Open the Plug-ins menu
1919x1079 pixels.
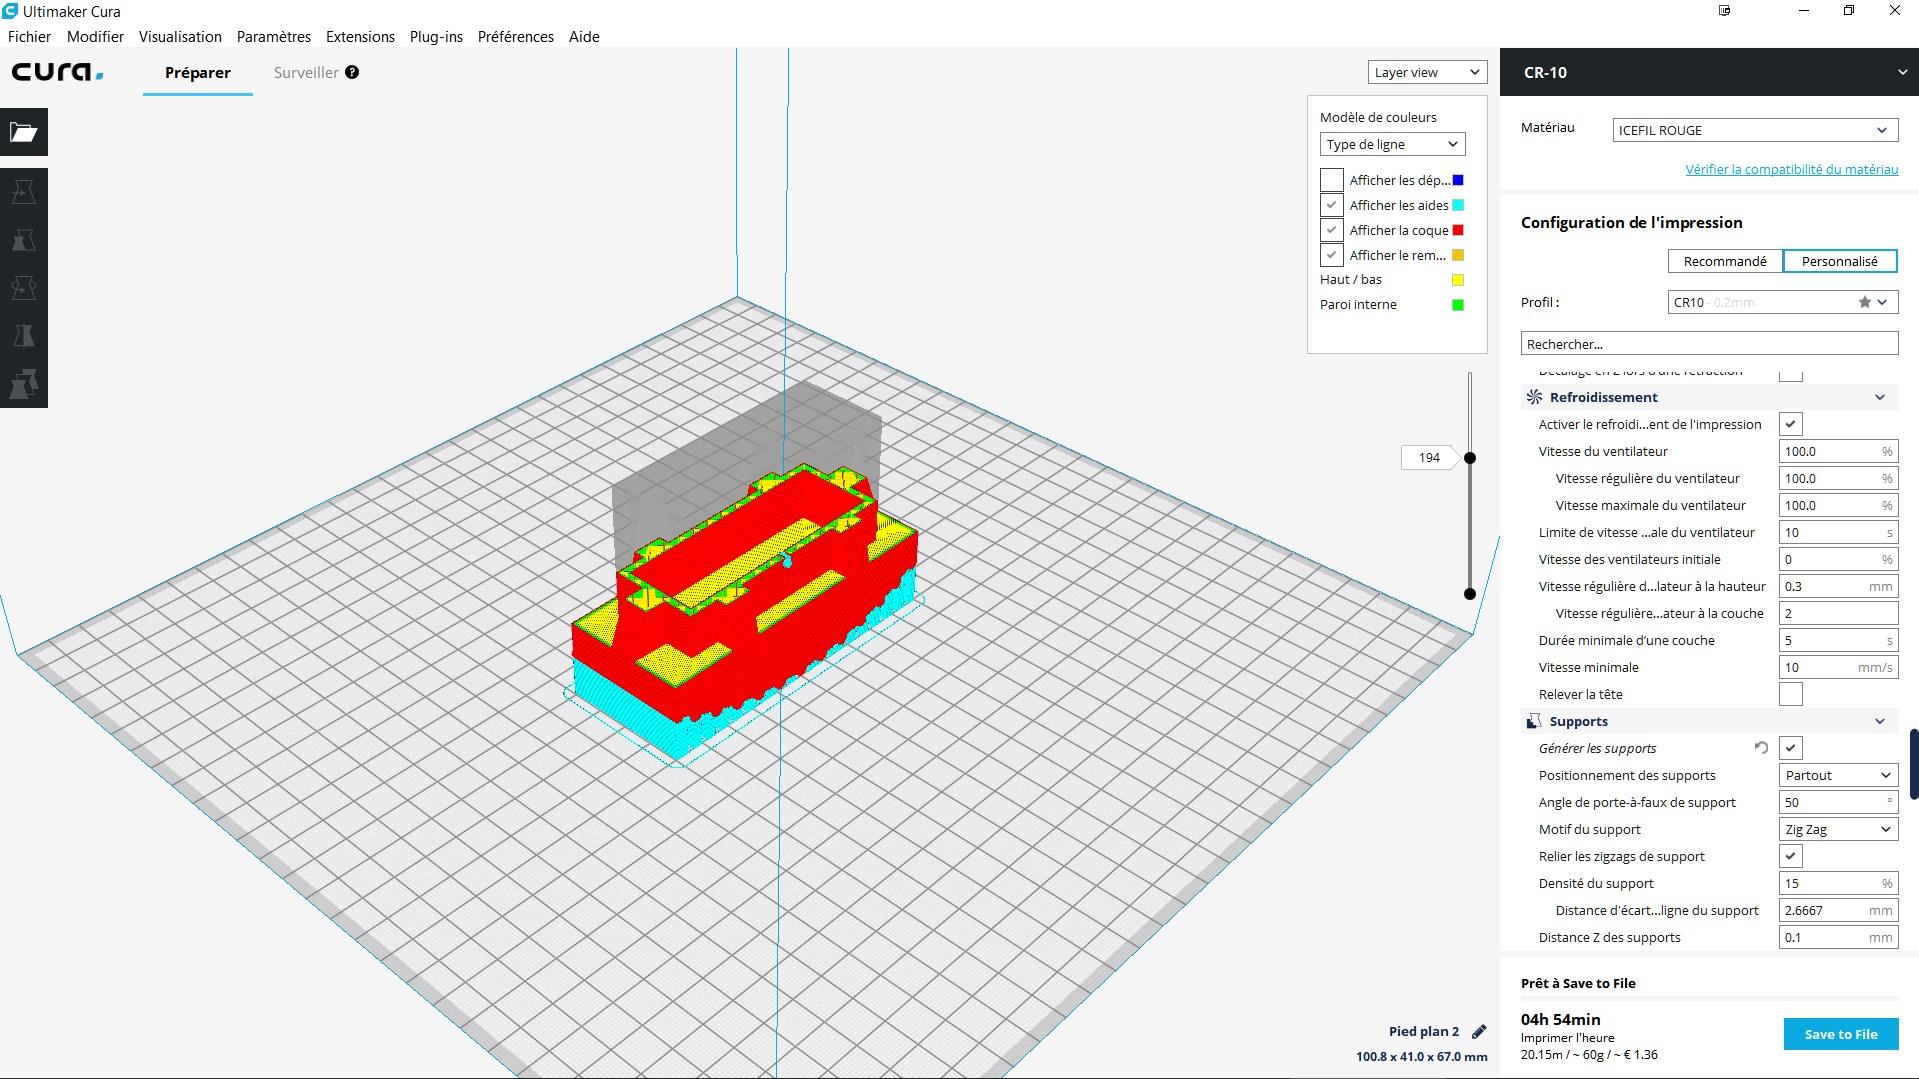click(436, 37)
